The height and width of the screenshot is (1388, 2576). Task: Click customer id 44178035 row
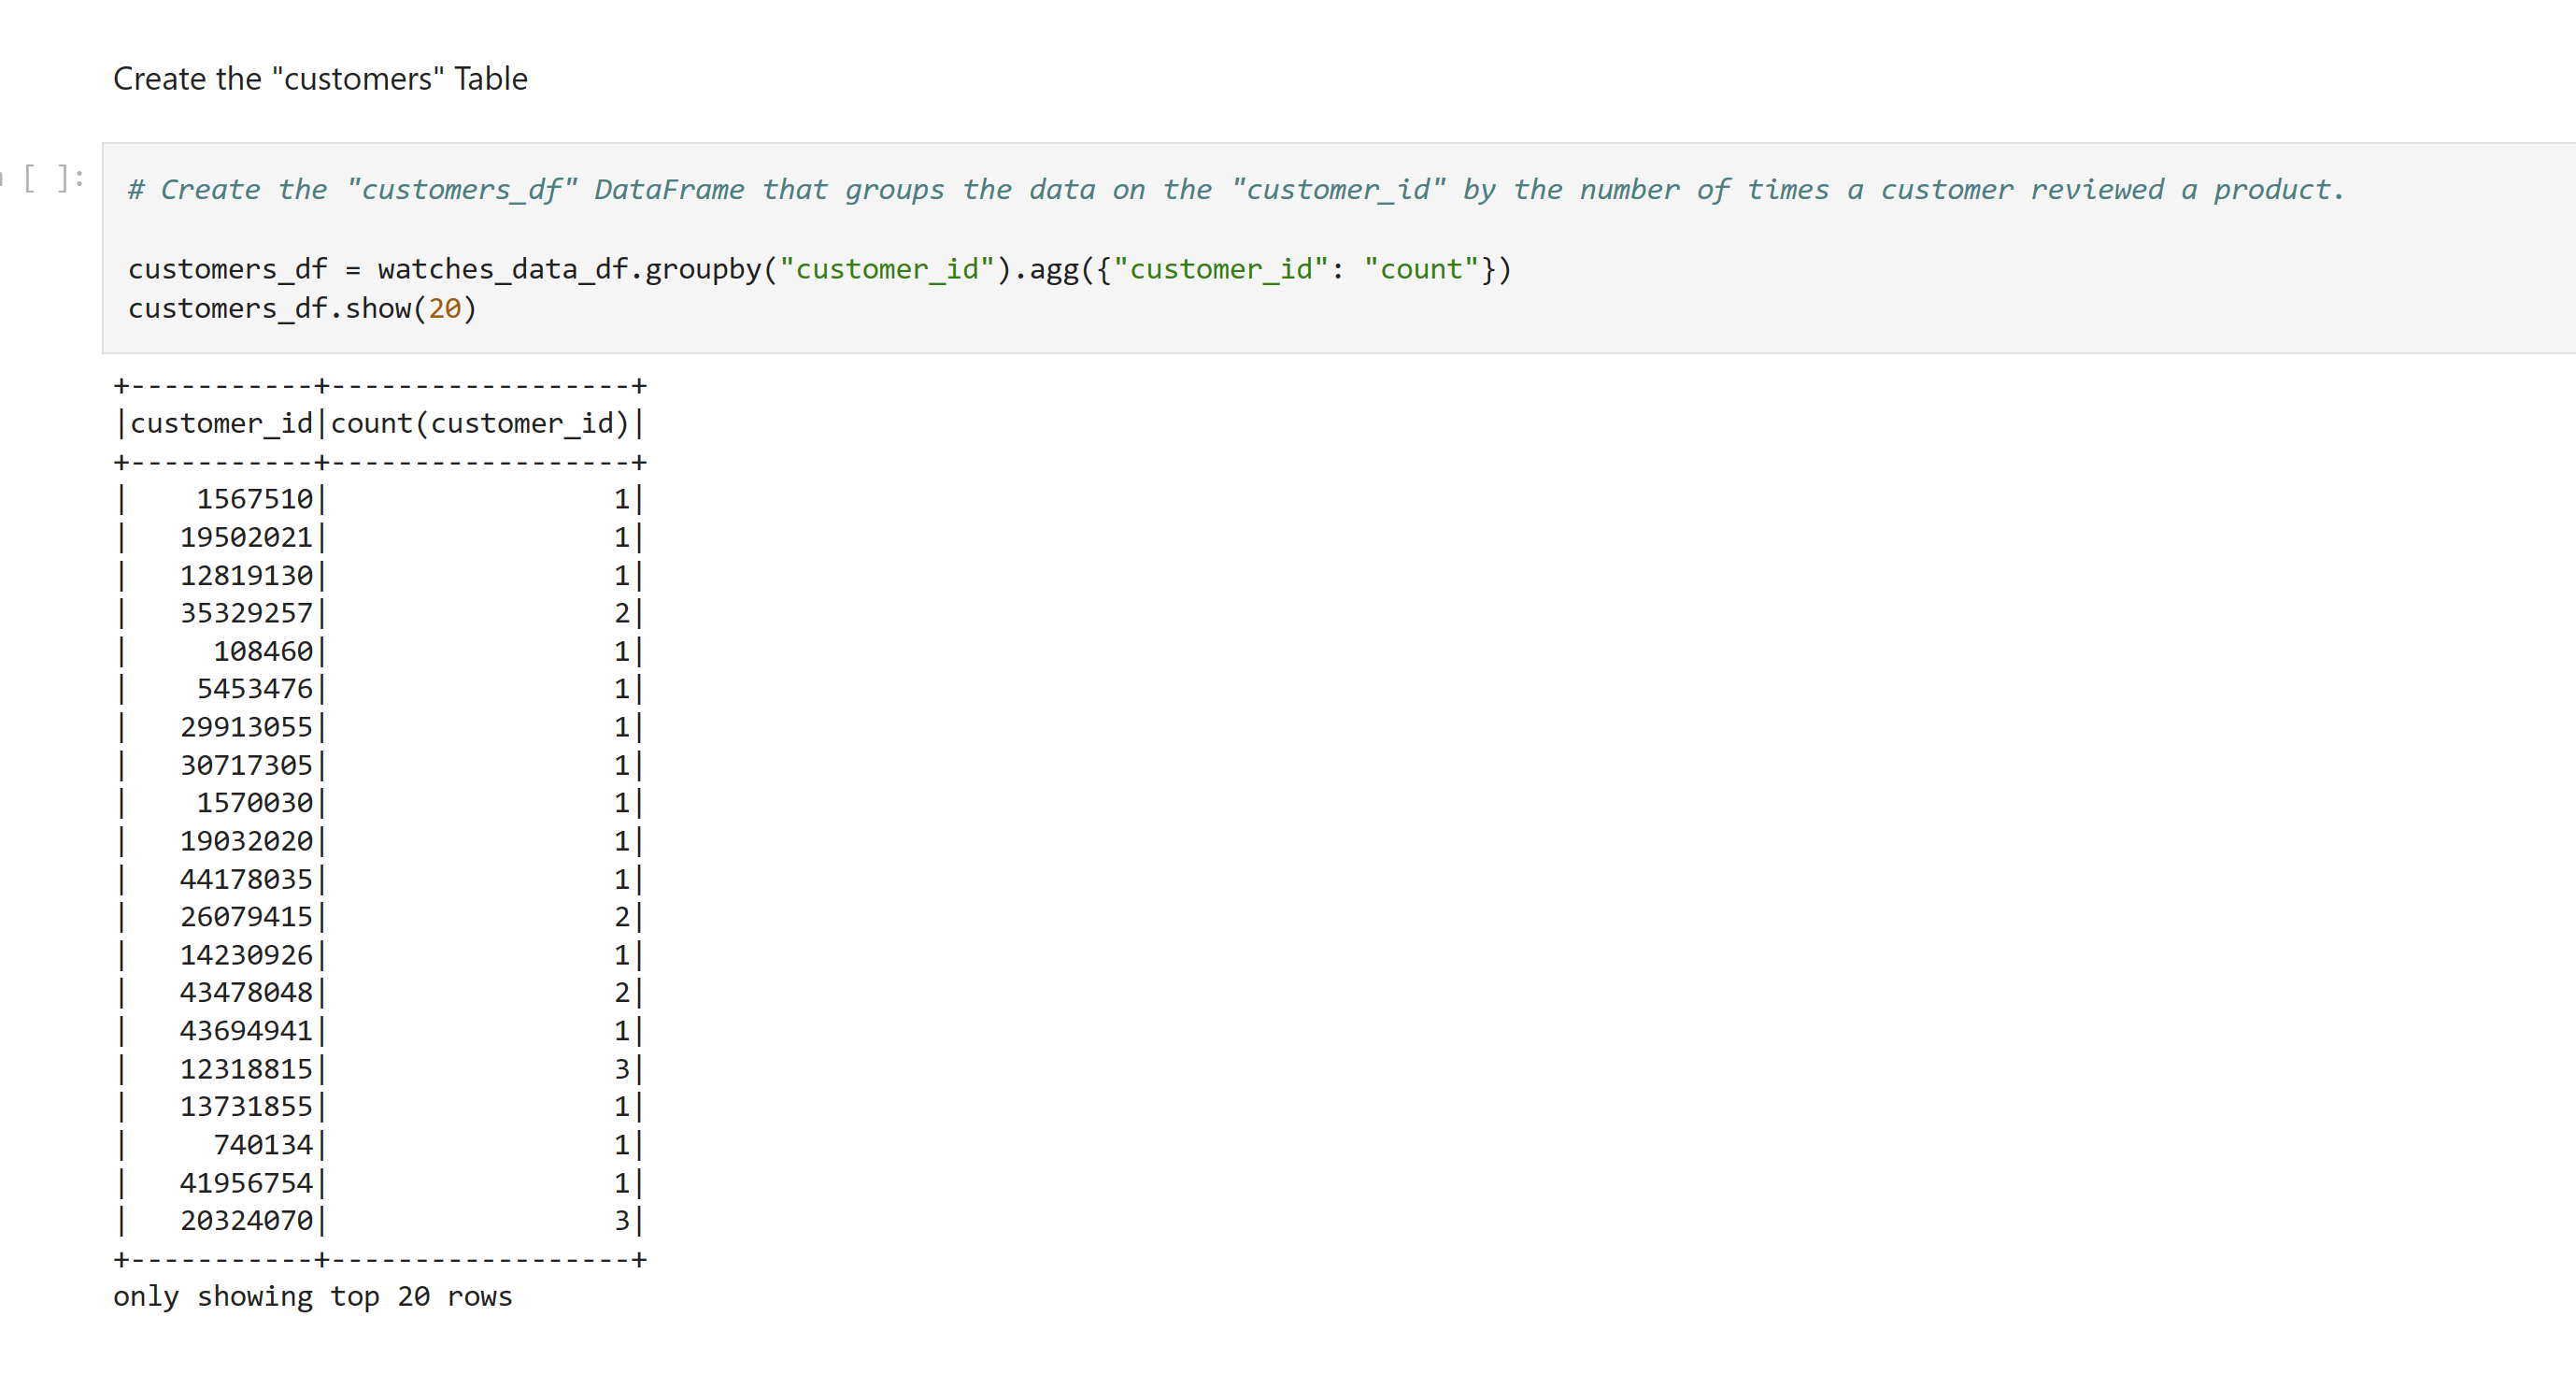(x=246, y=879)
